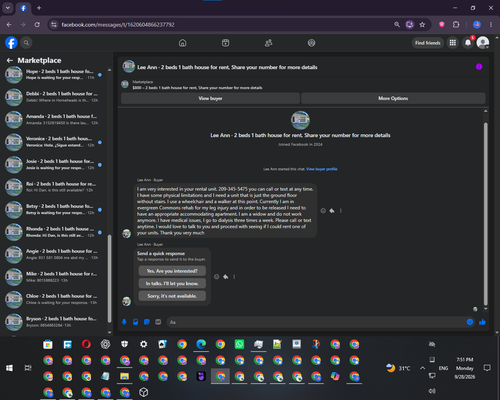Open the Facebook search icon
The width and height of the screenshot is (500, 400).
point(26,43)
